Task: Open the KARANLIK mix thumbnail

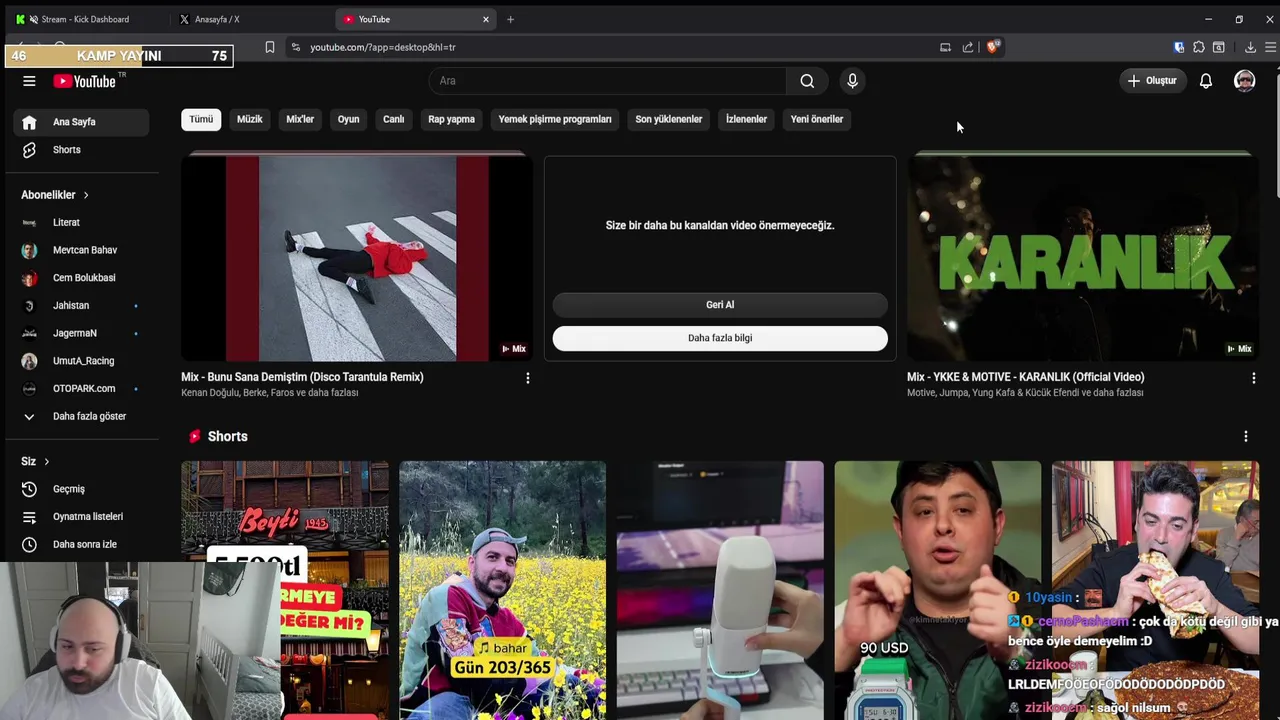Action: point(1083,258)
